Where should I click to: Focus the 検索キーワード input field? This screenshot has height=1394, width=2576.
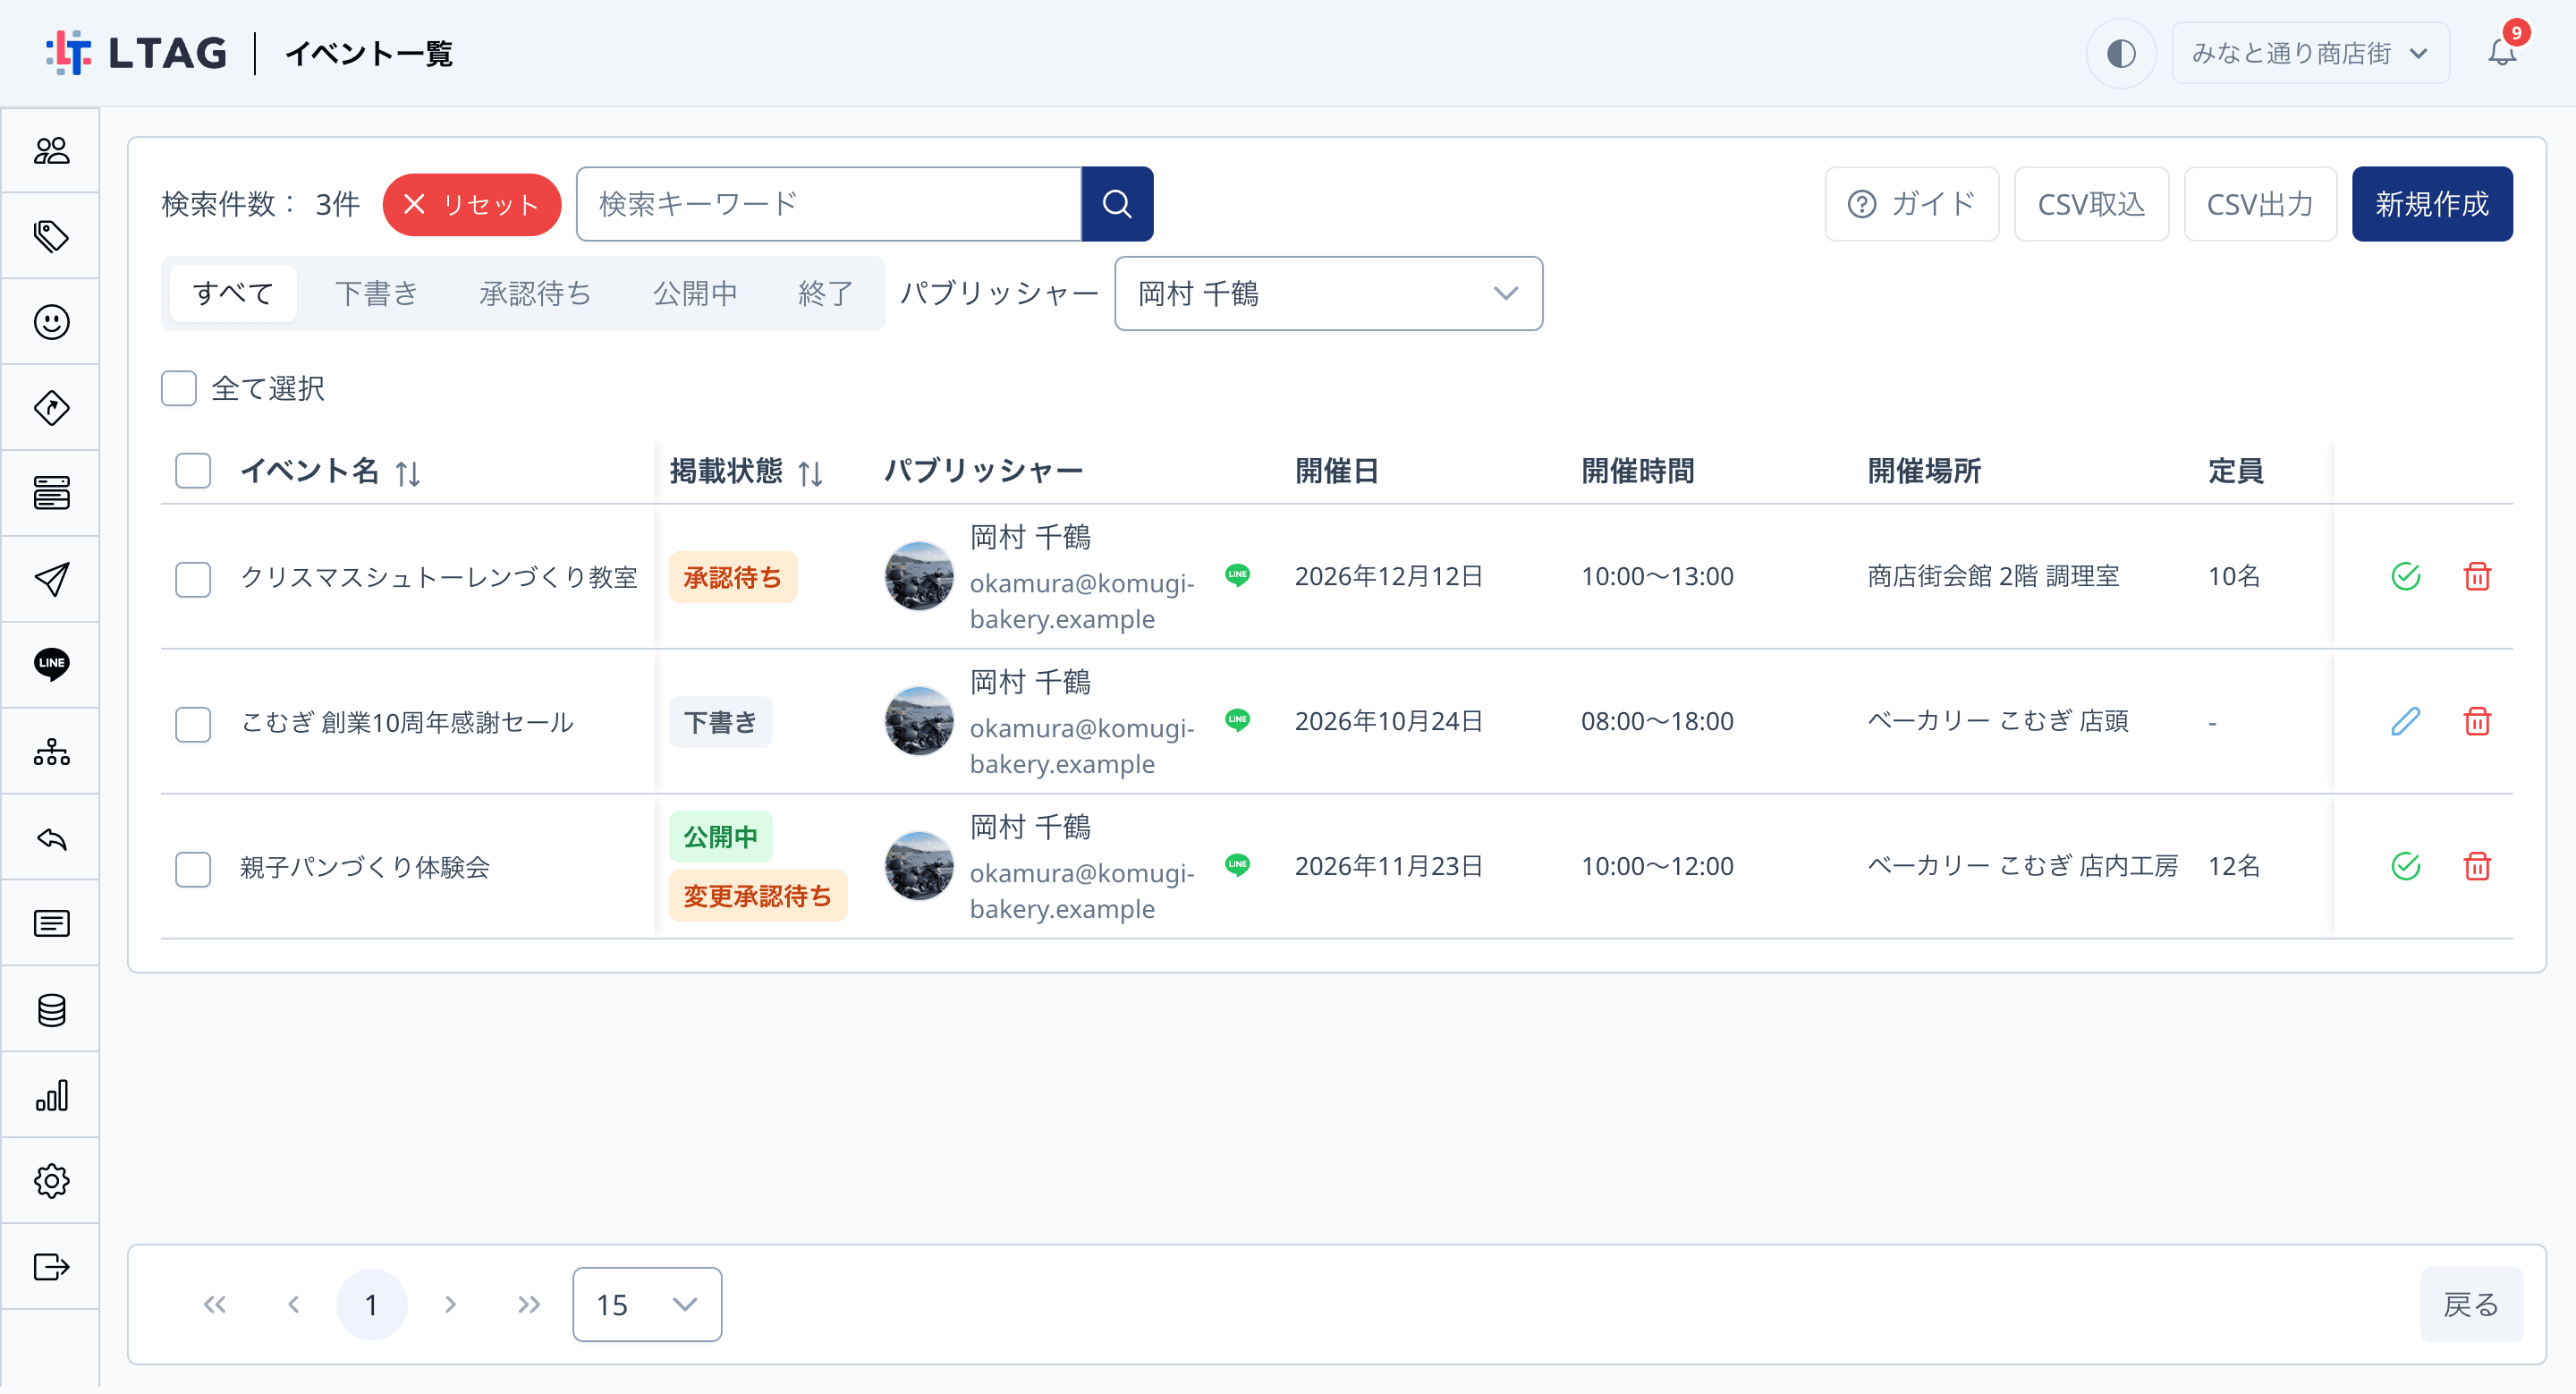[829, 204]
